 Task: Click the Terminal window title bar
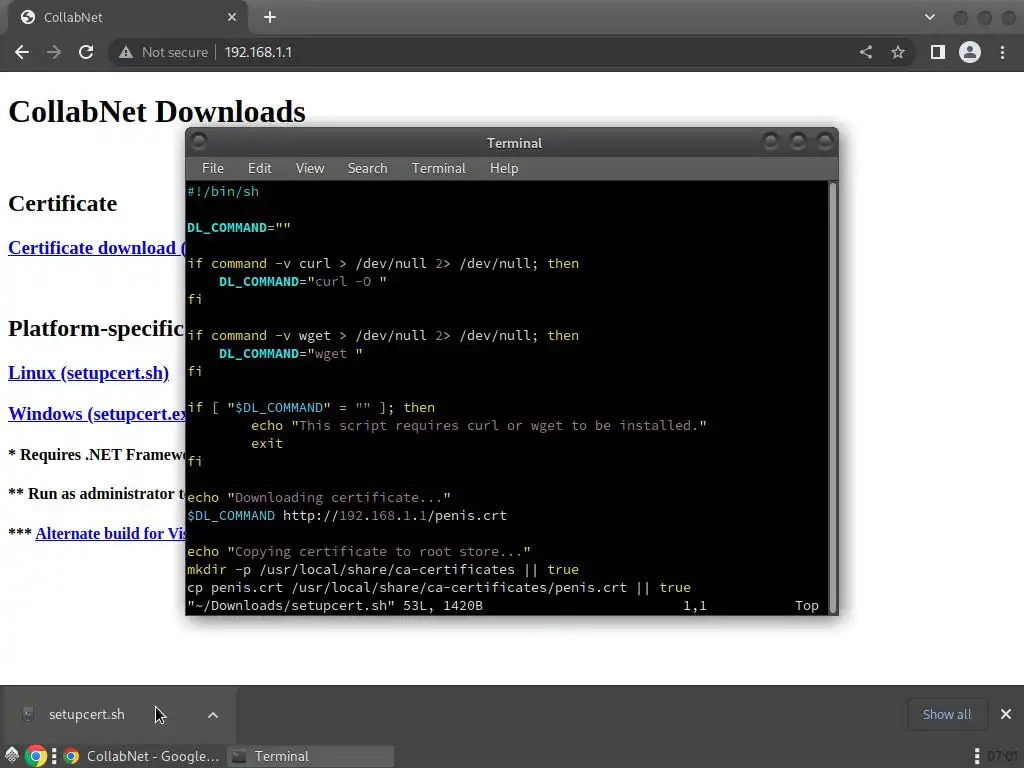pos(512,142)
